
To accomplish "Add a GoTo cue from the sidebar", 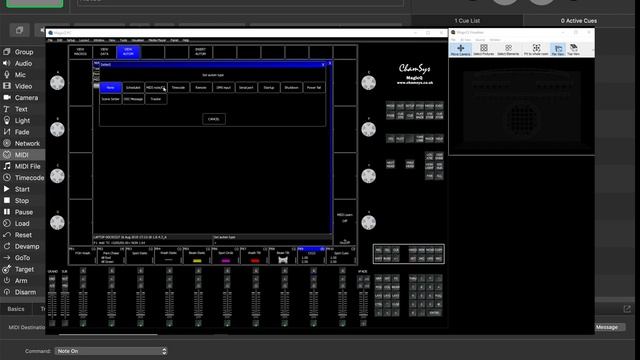I will [x=18, y=258].
